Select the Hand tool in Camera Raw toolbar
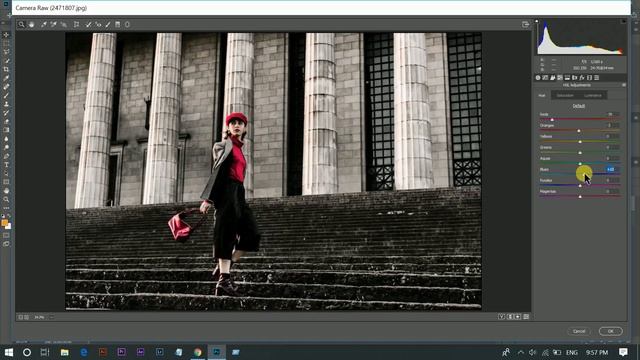Image resolution: width=640 pixels, height=360 pixels. tap(31, 24)
